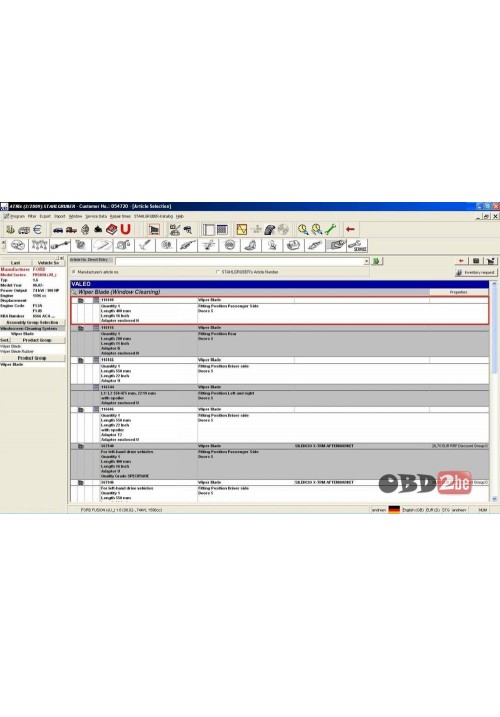
Task: Open the STAHLGRUBER-Katalog menu
Action: click(x=154, y=216)
